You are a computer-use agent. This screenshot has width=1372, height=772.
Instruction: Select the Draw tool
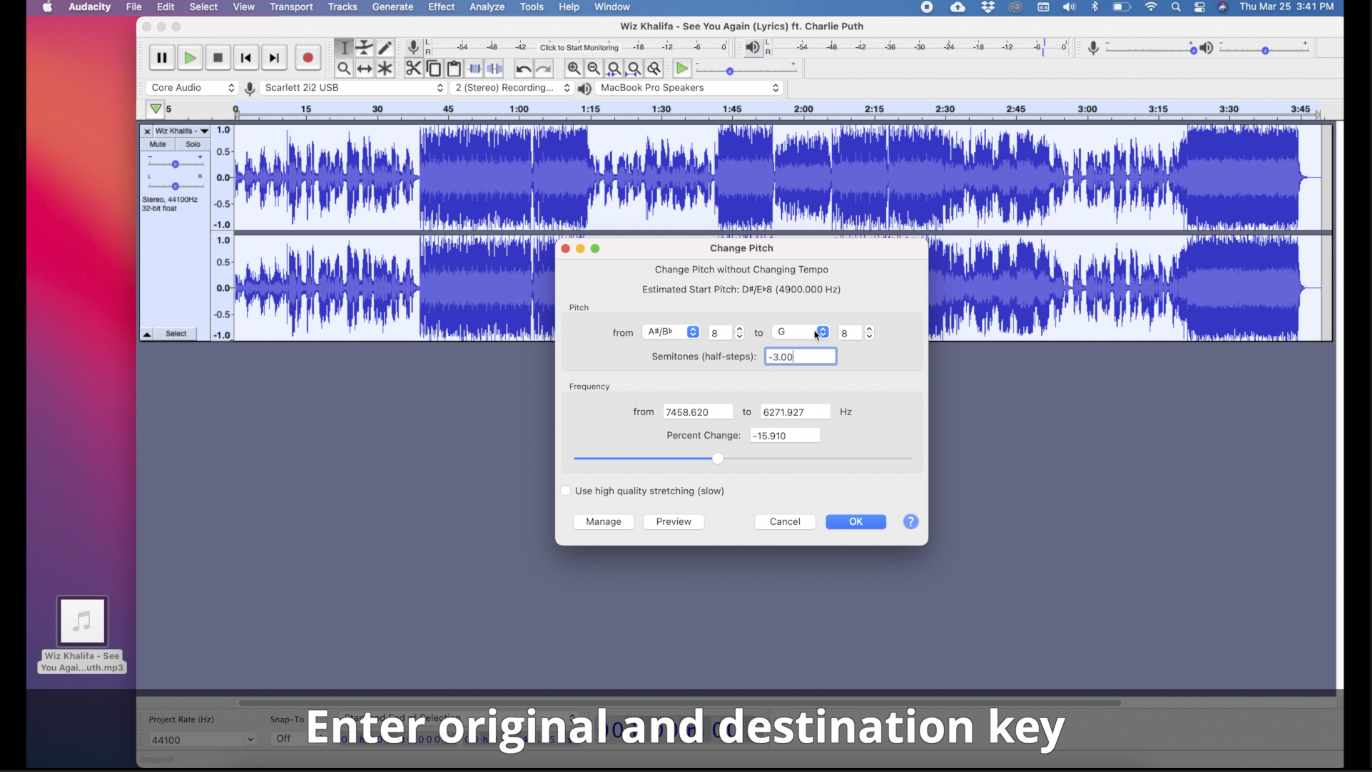pos(385,47)
